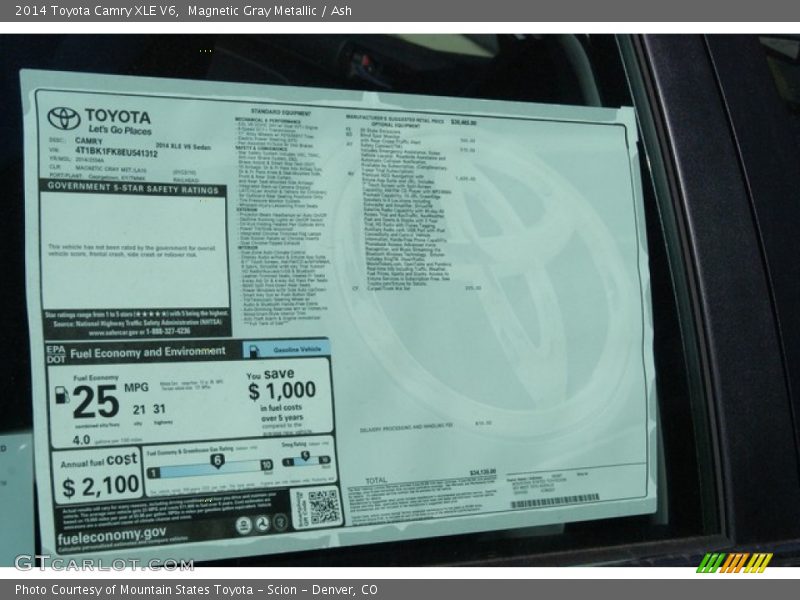800x600 pixels.
Task: Click the colored stripes logo bottom right
Action: point(734,562)
